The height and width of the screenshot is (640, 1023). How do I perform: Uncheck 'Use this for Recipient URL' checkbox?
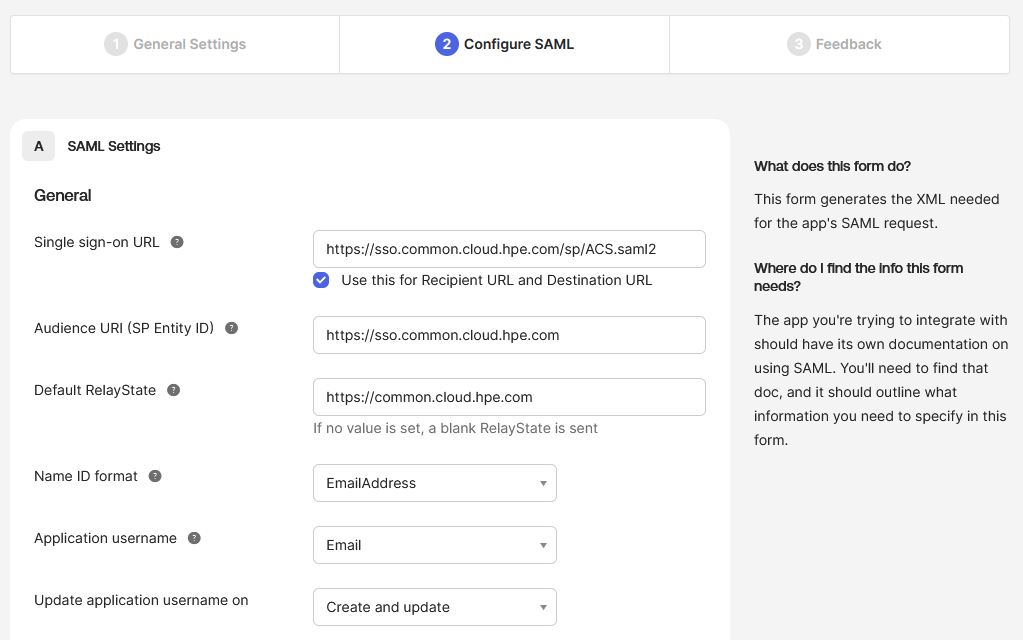coord(321,280)
